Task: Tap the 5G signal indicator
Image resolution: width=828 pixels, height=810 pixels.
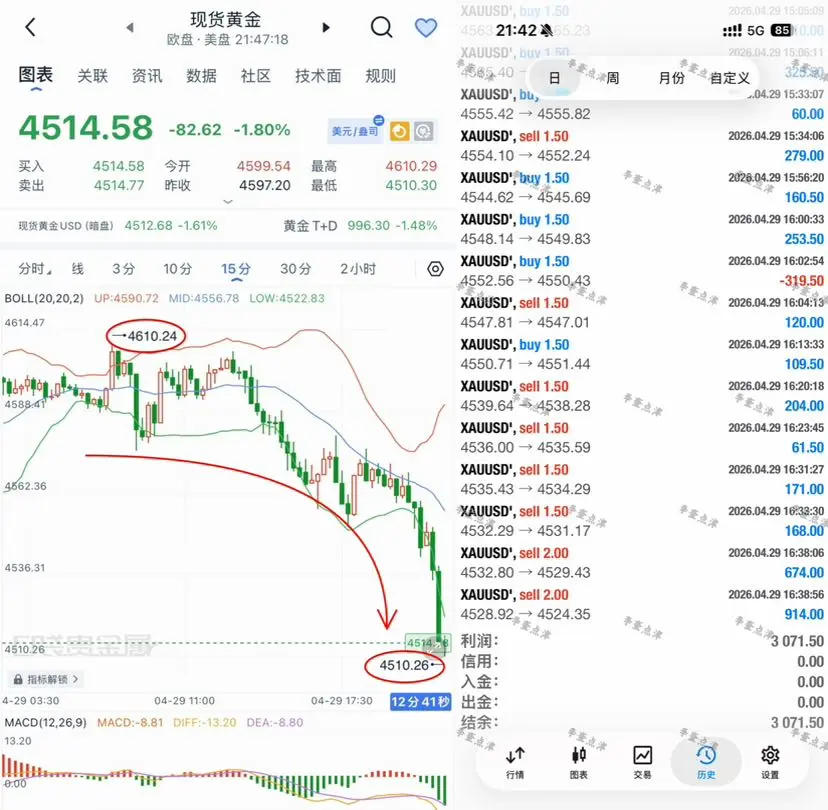Action: coord(756,31)
